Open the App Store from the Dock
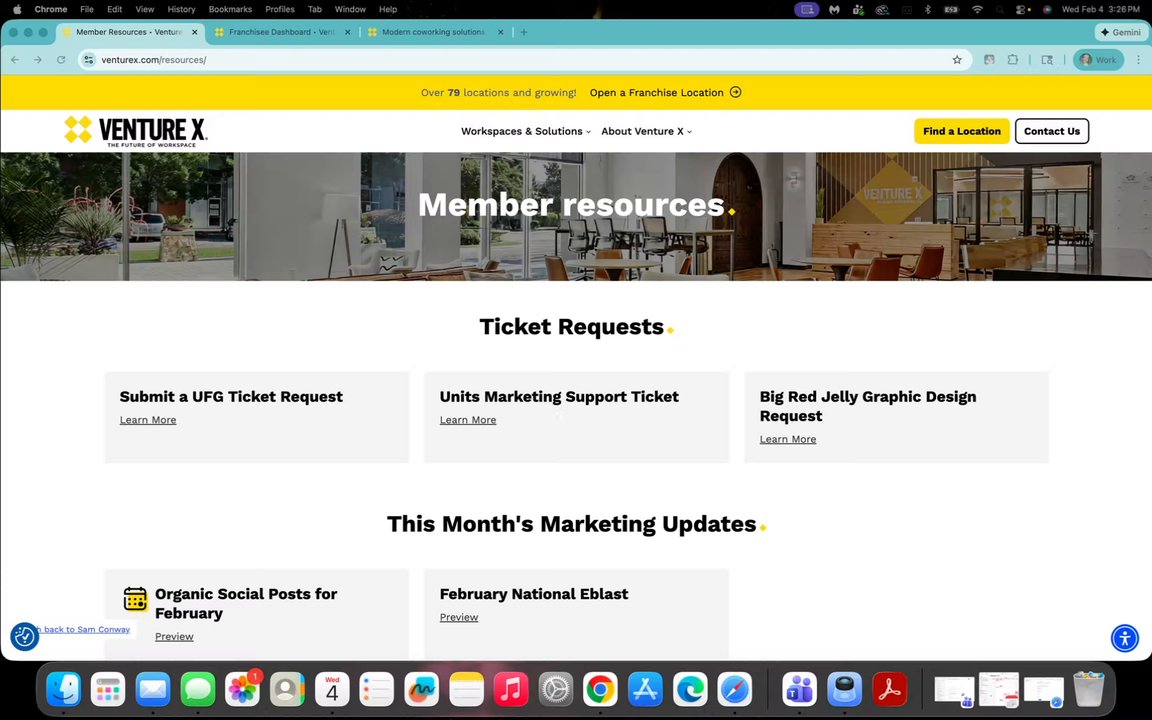This screenshot has height=720, width=1152. (646, 690)
